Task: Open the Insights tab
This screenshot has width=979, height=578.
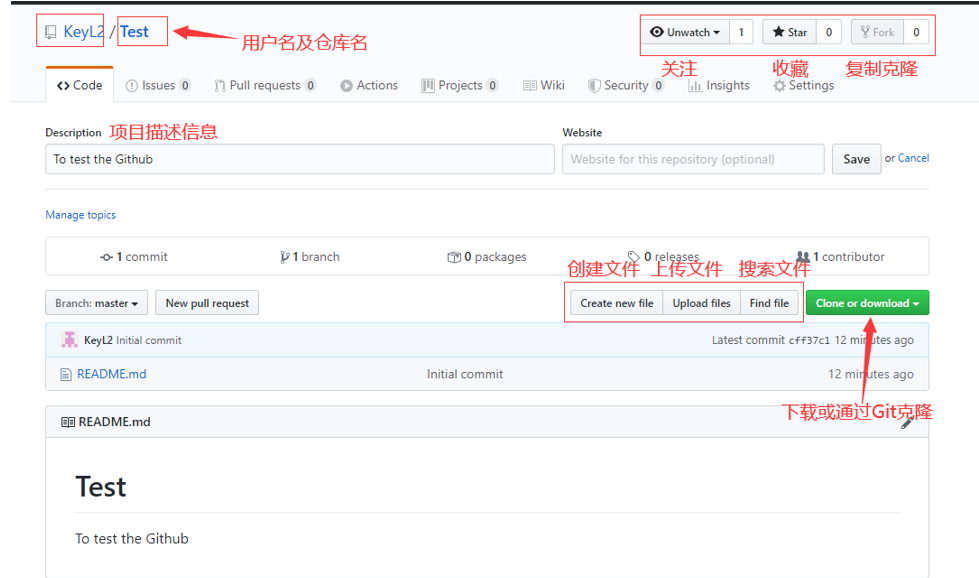Action: pyautogui.click(x=719, y=86)
